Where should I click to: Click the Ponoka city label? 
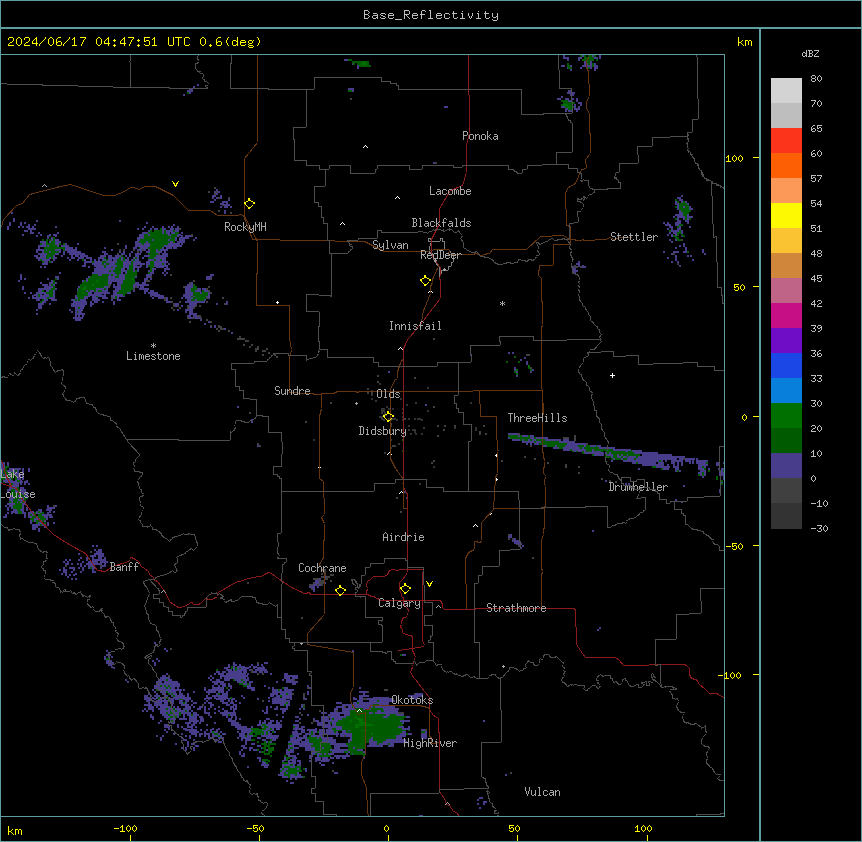480,136
